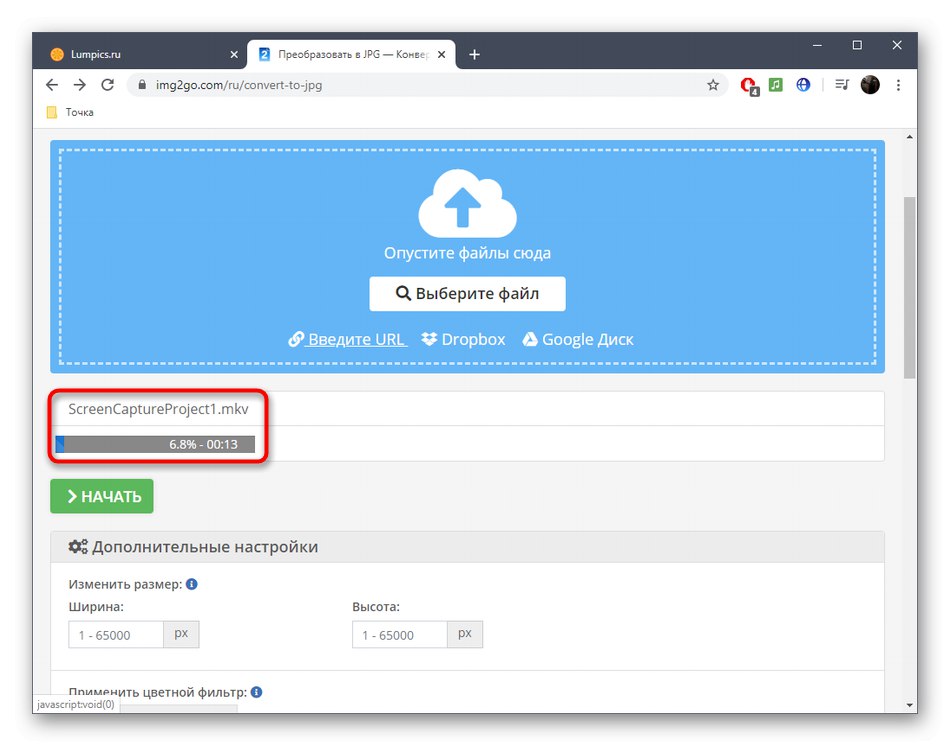Choose a file from Google Диск
The image size is (950, 746).
[578, 339]
